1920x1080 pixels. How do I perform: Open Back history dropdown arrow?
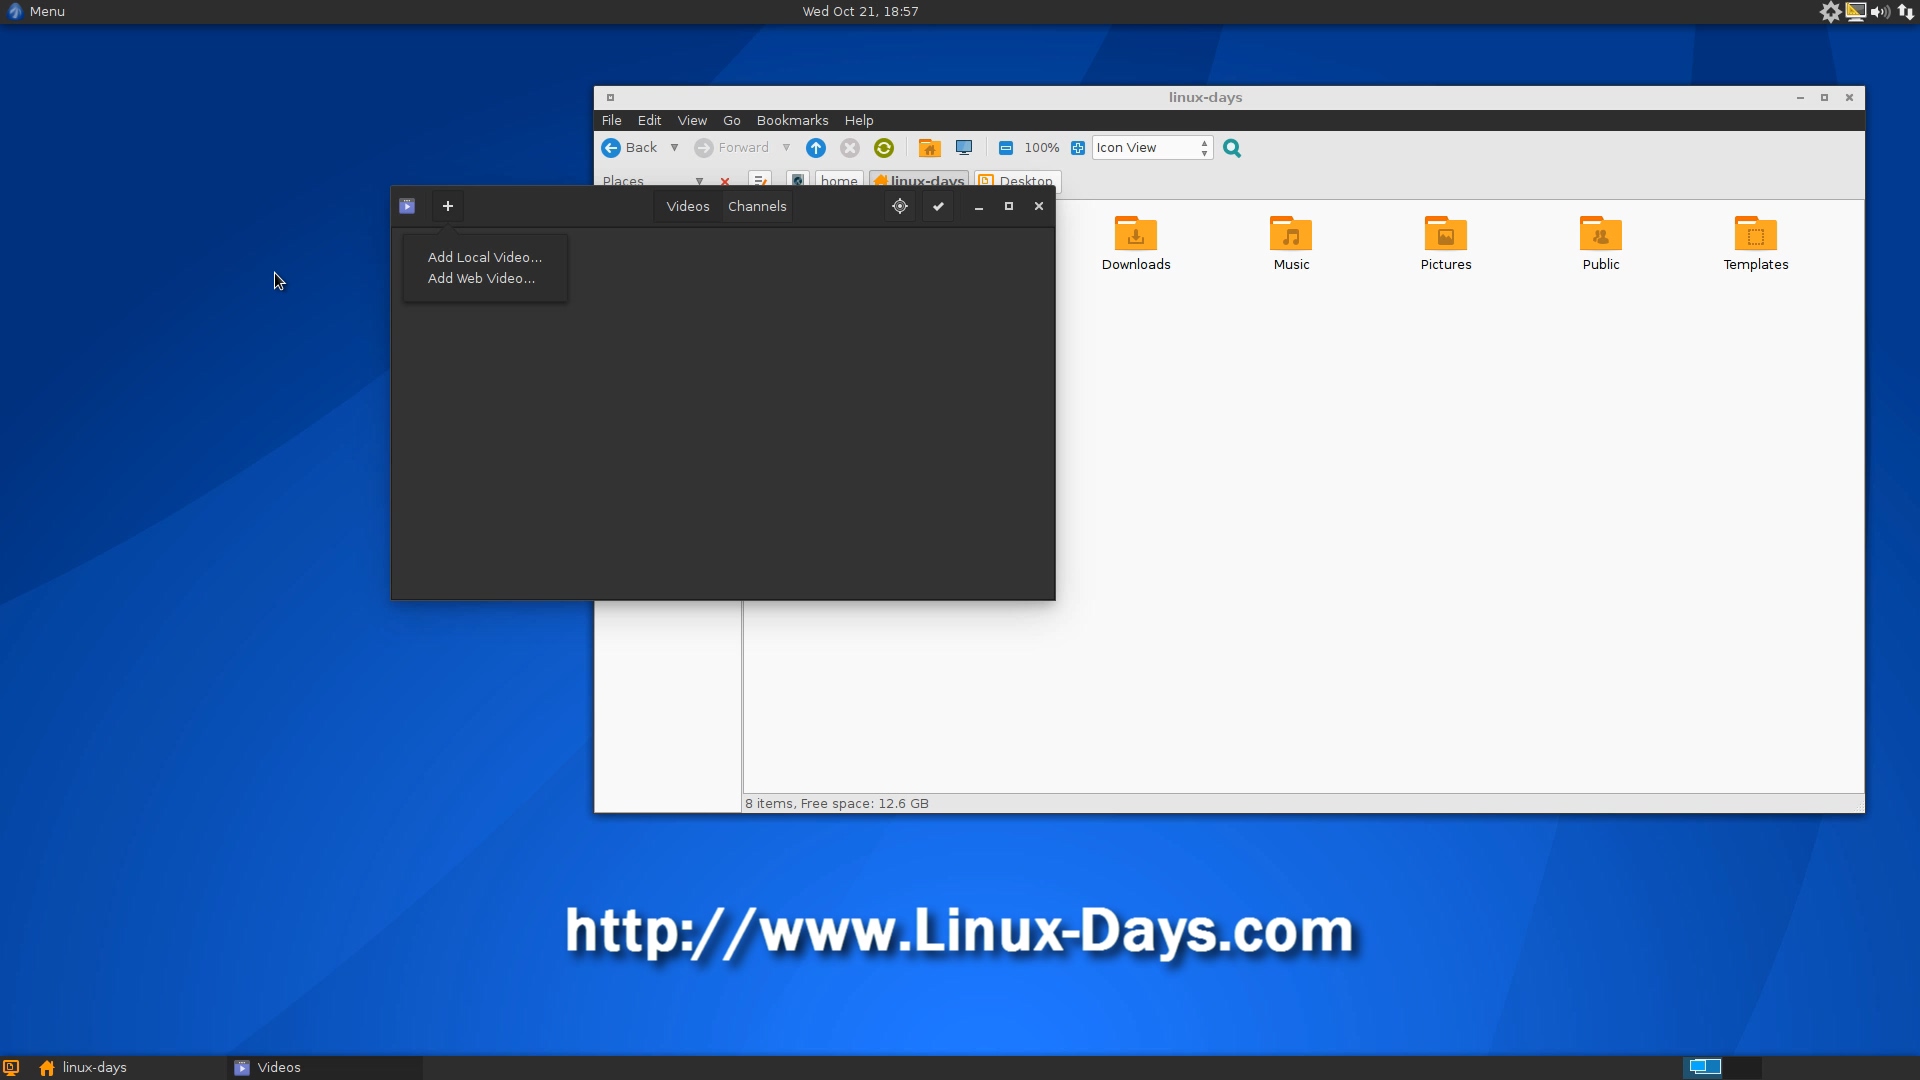point(674,148)
